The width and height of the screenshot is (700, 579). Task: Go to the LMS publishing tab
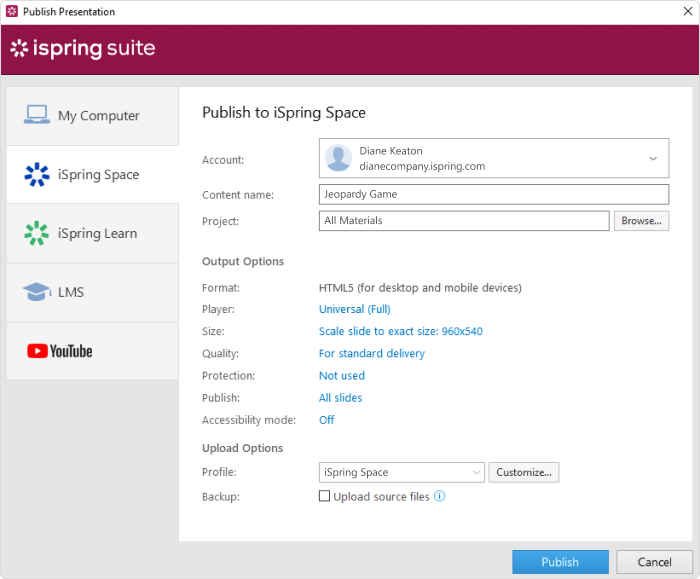click(x=92, y=292)
